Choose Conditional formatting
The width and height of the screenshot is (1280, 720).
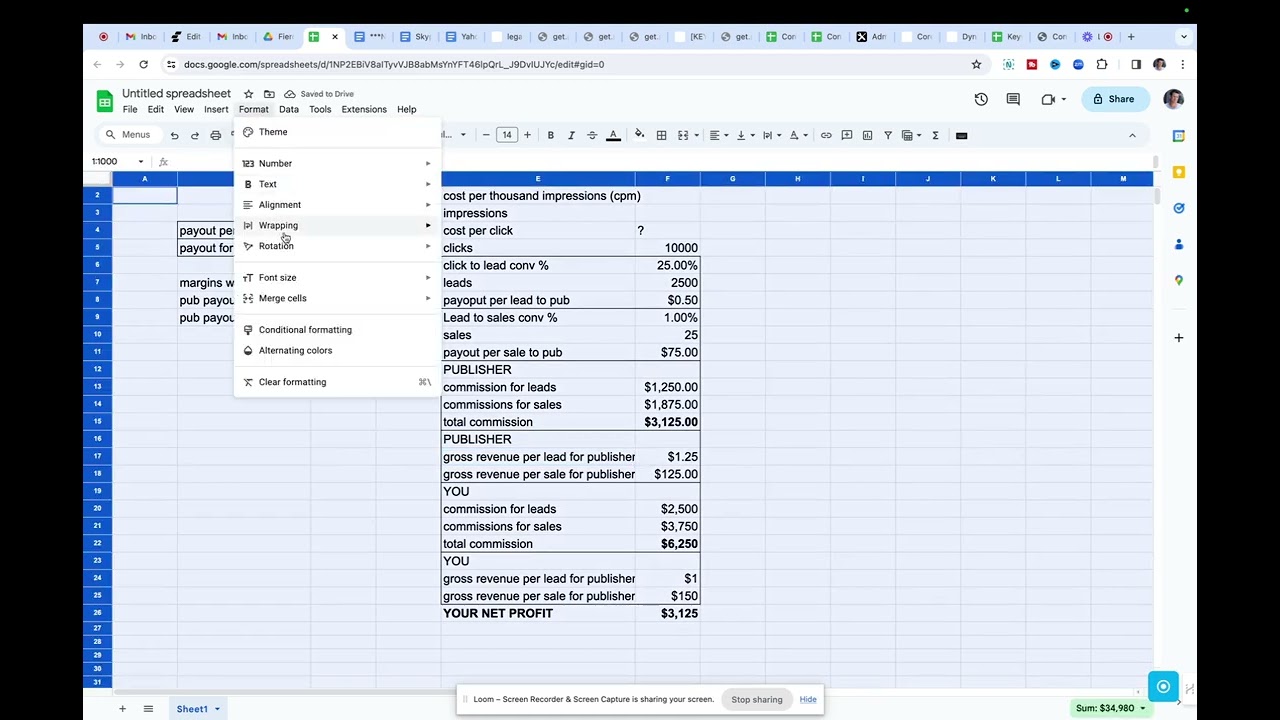point(338,330)
